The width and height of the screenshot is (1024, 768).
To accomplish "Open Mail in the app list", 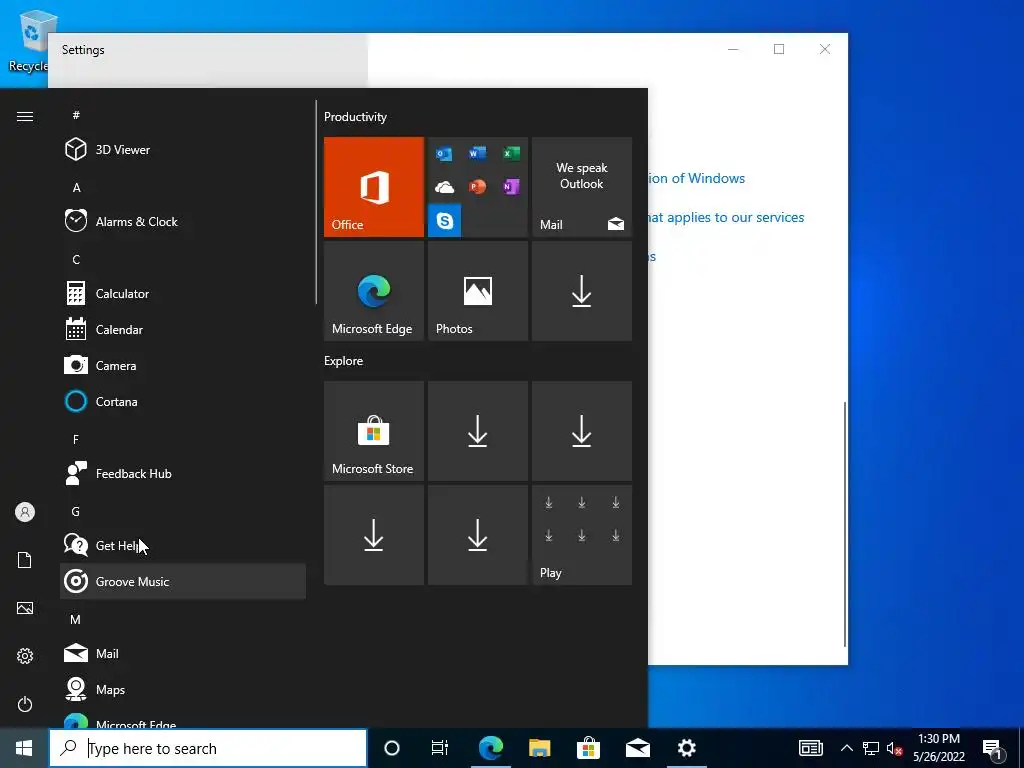I will coord(183,653).
